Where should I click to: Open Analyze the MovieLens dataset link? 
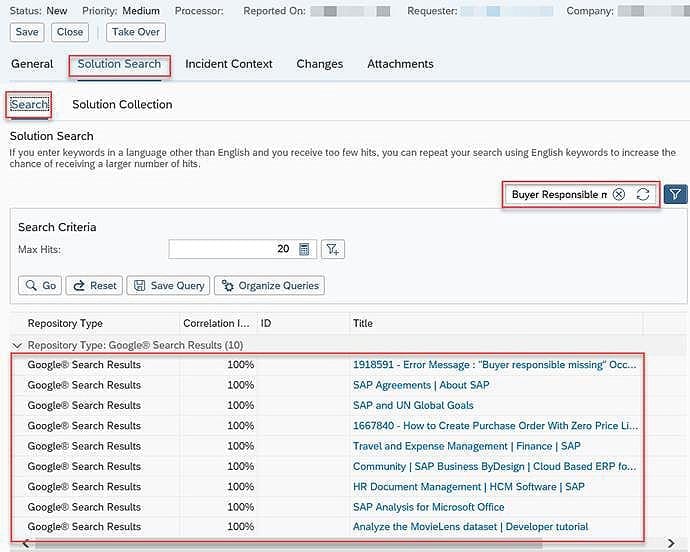(x=470, y=526)
